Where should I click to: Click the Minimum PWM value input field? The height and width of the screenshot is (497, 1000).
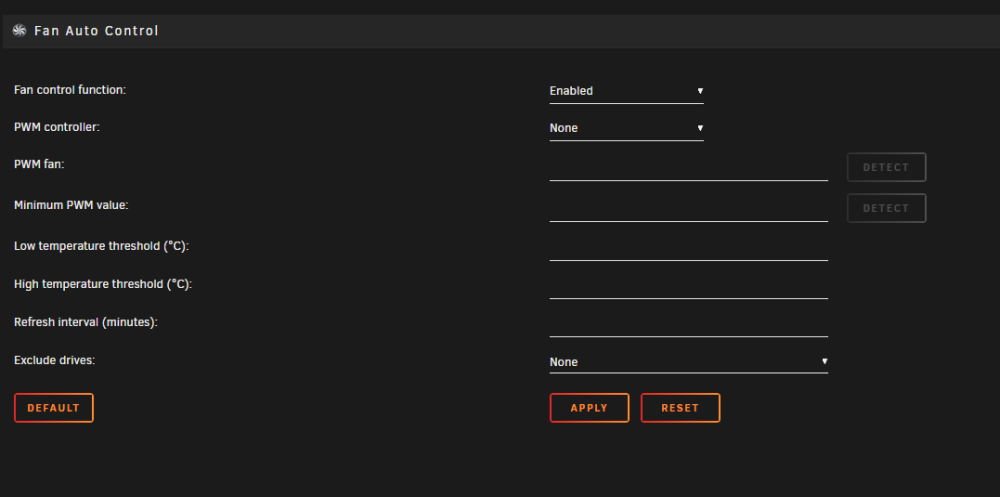688,209
